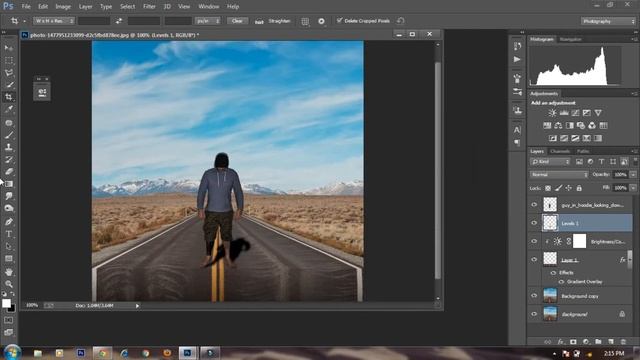
Task: Click the Straighten tool icon
Action: point(259,21)
